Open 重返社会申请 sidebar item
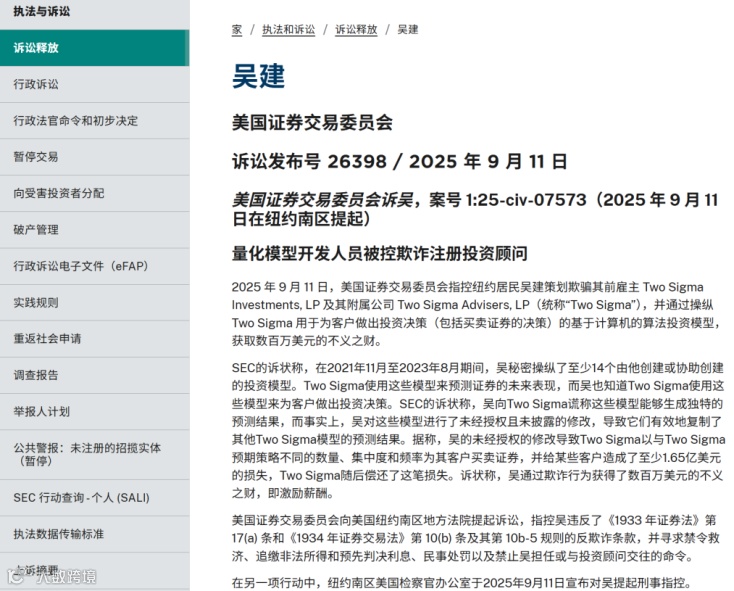This screenshot has height=591, width=734. [x=95, y=339]
